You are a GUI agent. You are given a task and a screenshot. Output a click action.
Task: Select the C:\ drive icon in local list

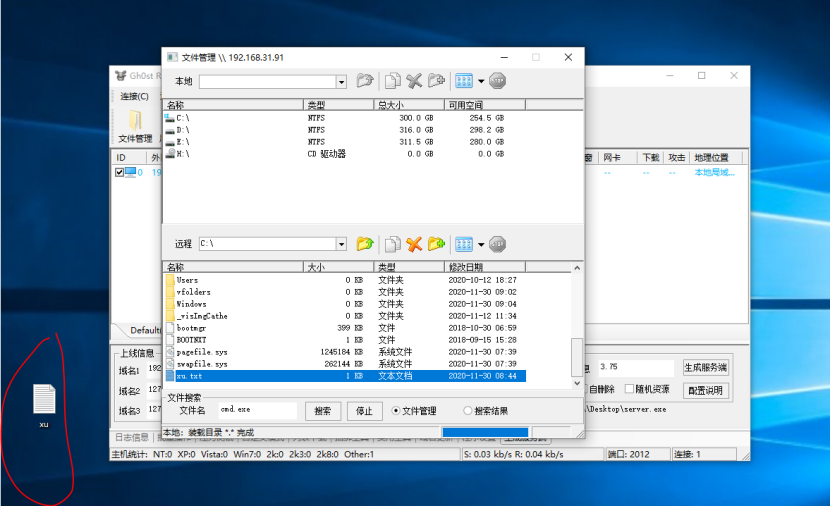169,117
